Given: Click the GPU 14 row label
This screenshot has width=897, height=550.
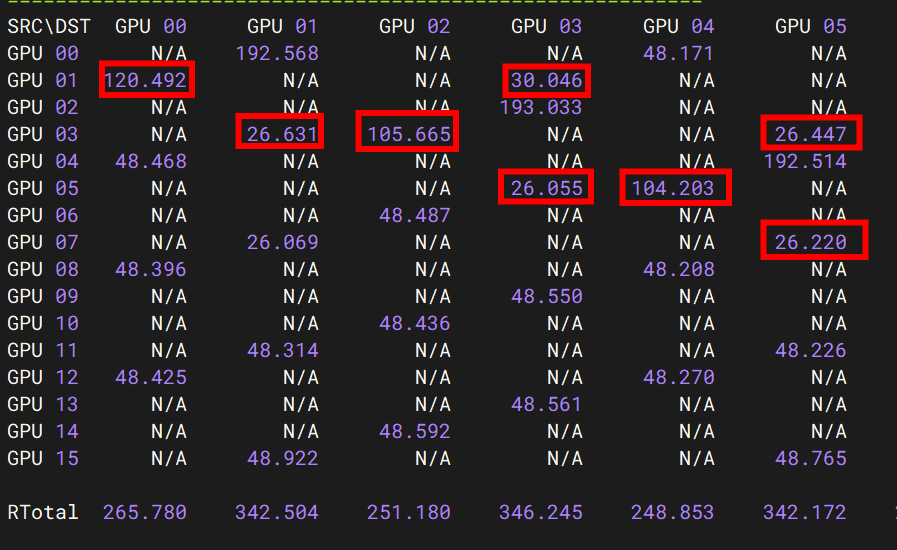Looking at the screenshot, I should tap(43, 431).
